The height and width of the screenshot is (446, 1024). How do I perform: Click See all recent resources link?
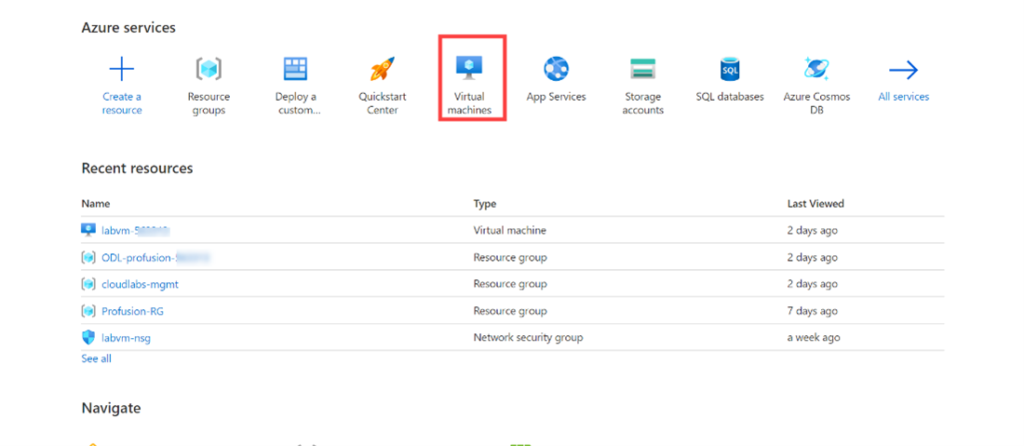click(x=96, y=358)
